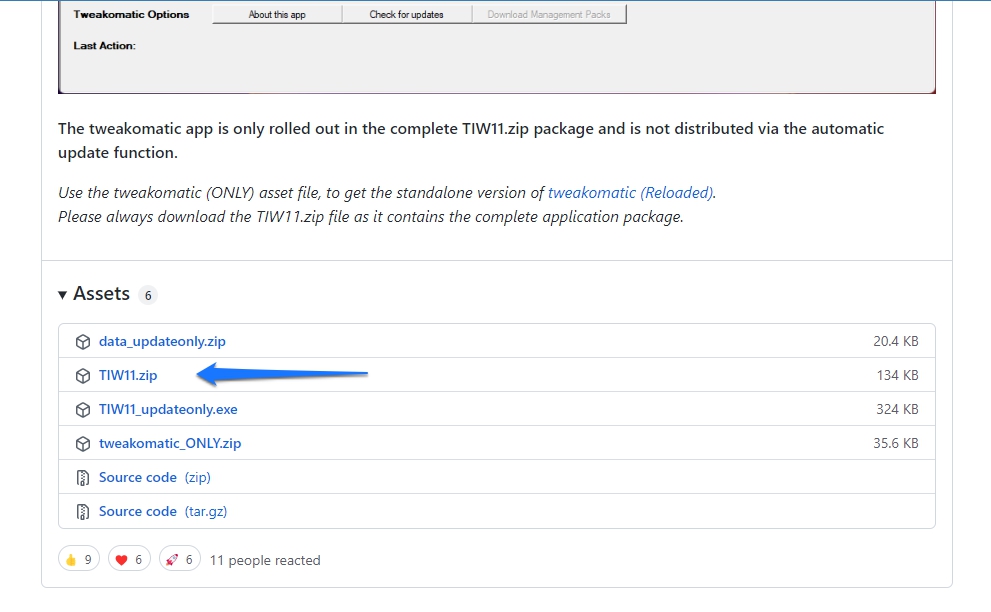Select the 20.4 KB size text
This screenshot has height=612, width=991.
tap(896, 341)
